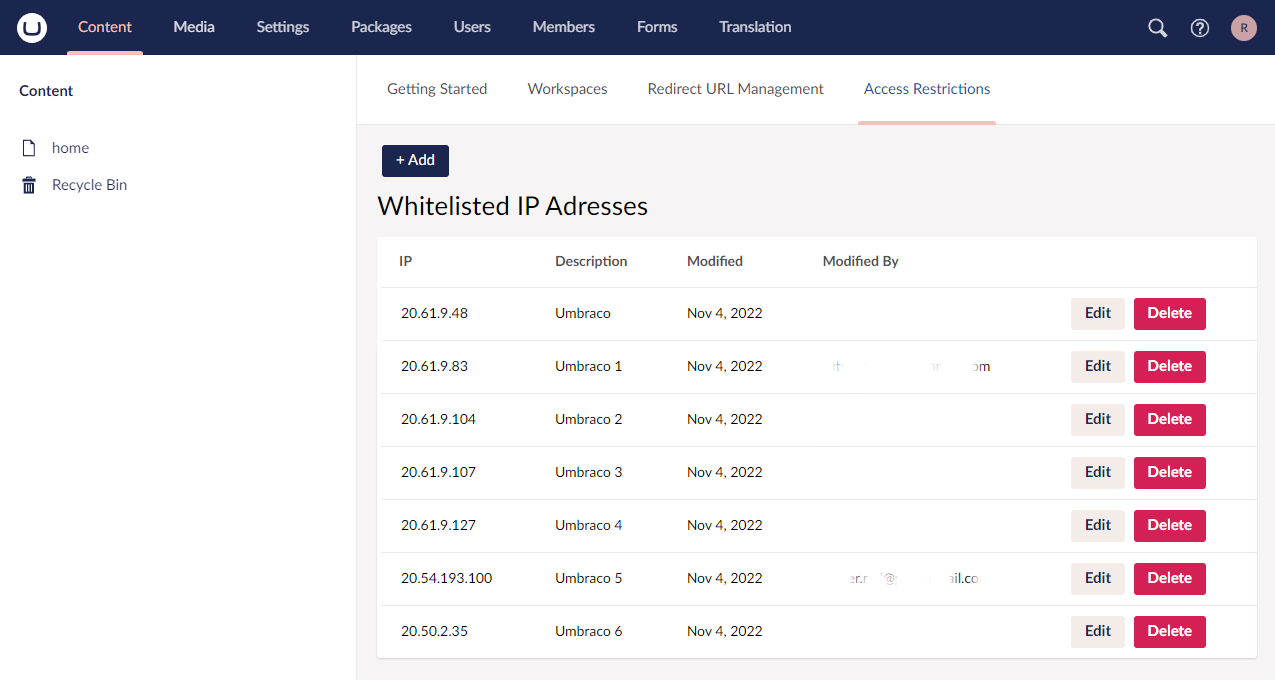
Task: Click the Modified column header
Action: tap(715, 261)
